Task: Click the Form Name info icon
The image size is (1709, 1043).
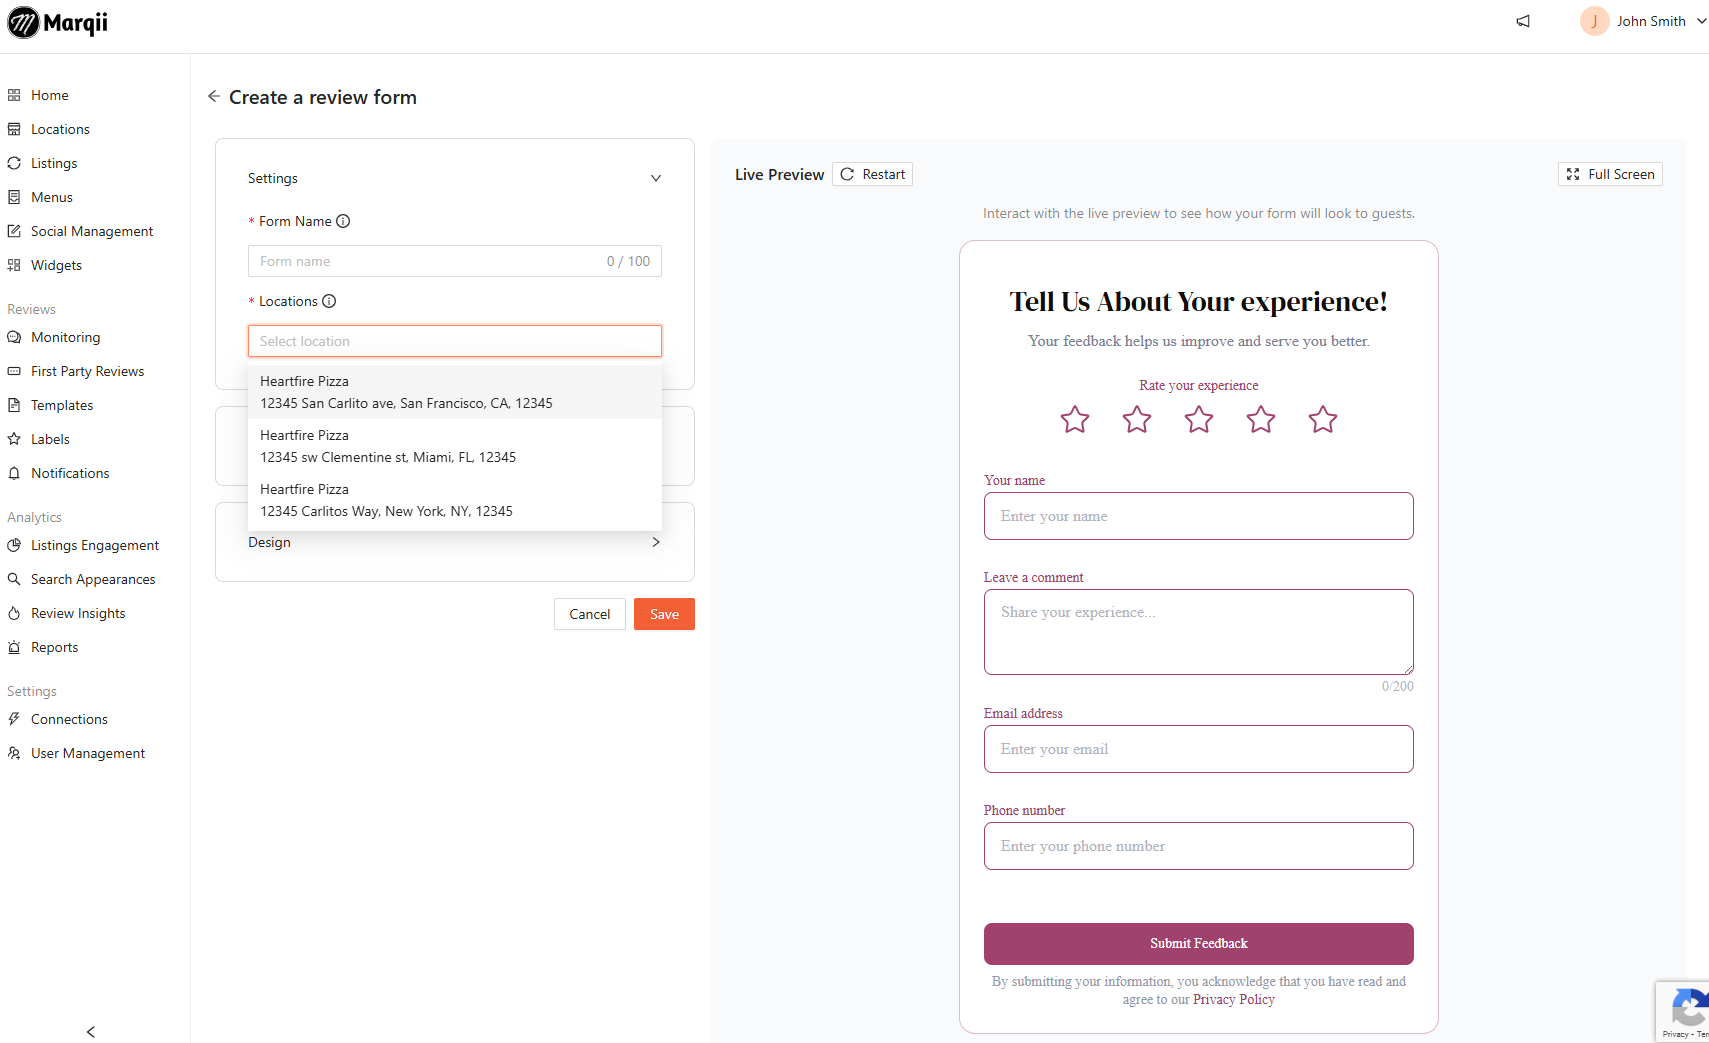Action: 343,221
